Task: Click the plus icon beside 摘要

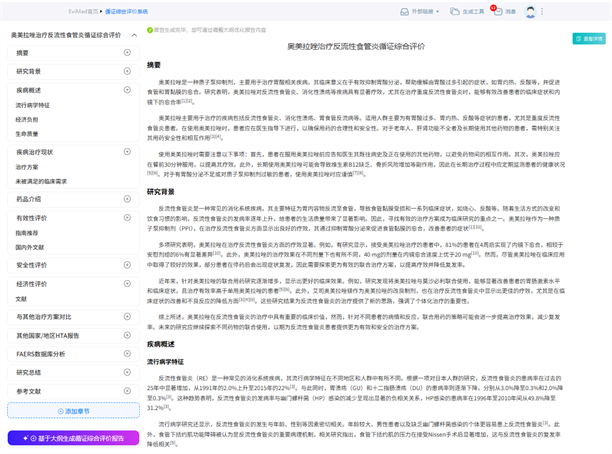Action: tap(126, 53)
